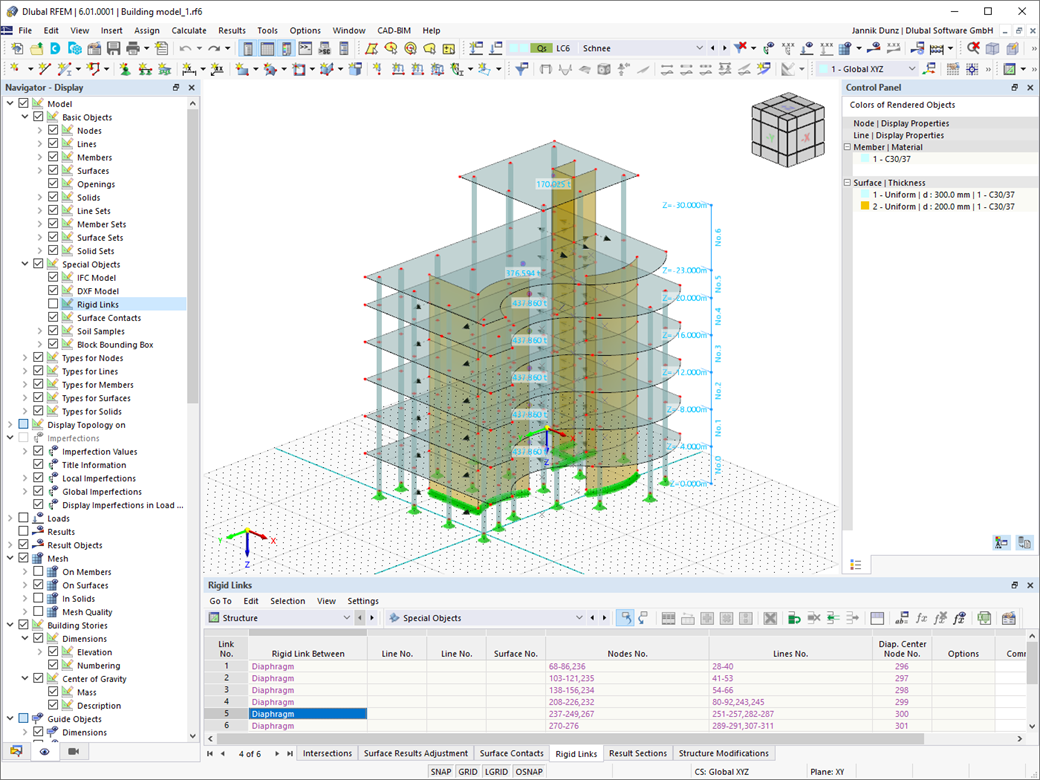Open the load case Schnee dropdown

point(699,48)
